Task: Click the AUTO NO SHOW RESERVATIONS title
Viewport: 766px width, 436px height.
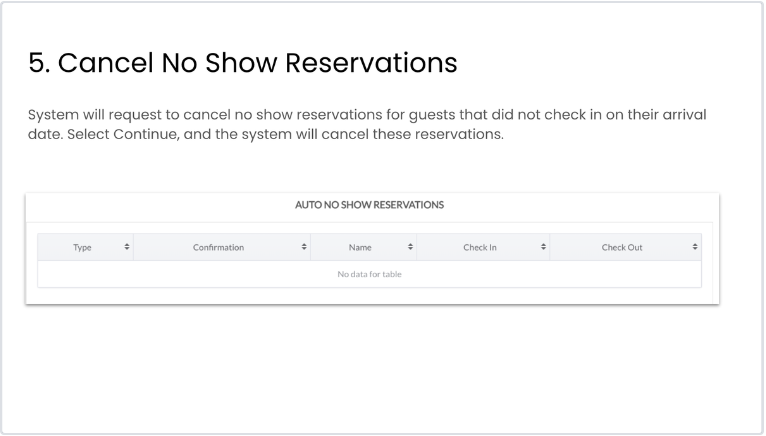Action: (369, 205)
